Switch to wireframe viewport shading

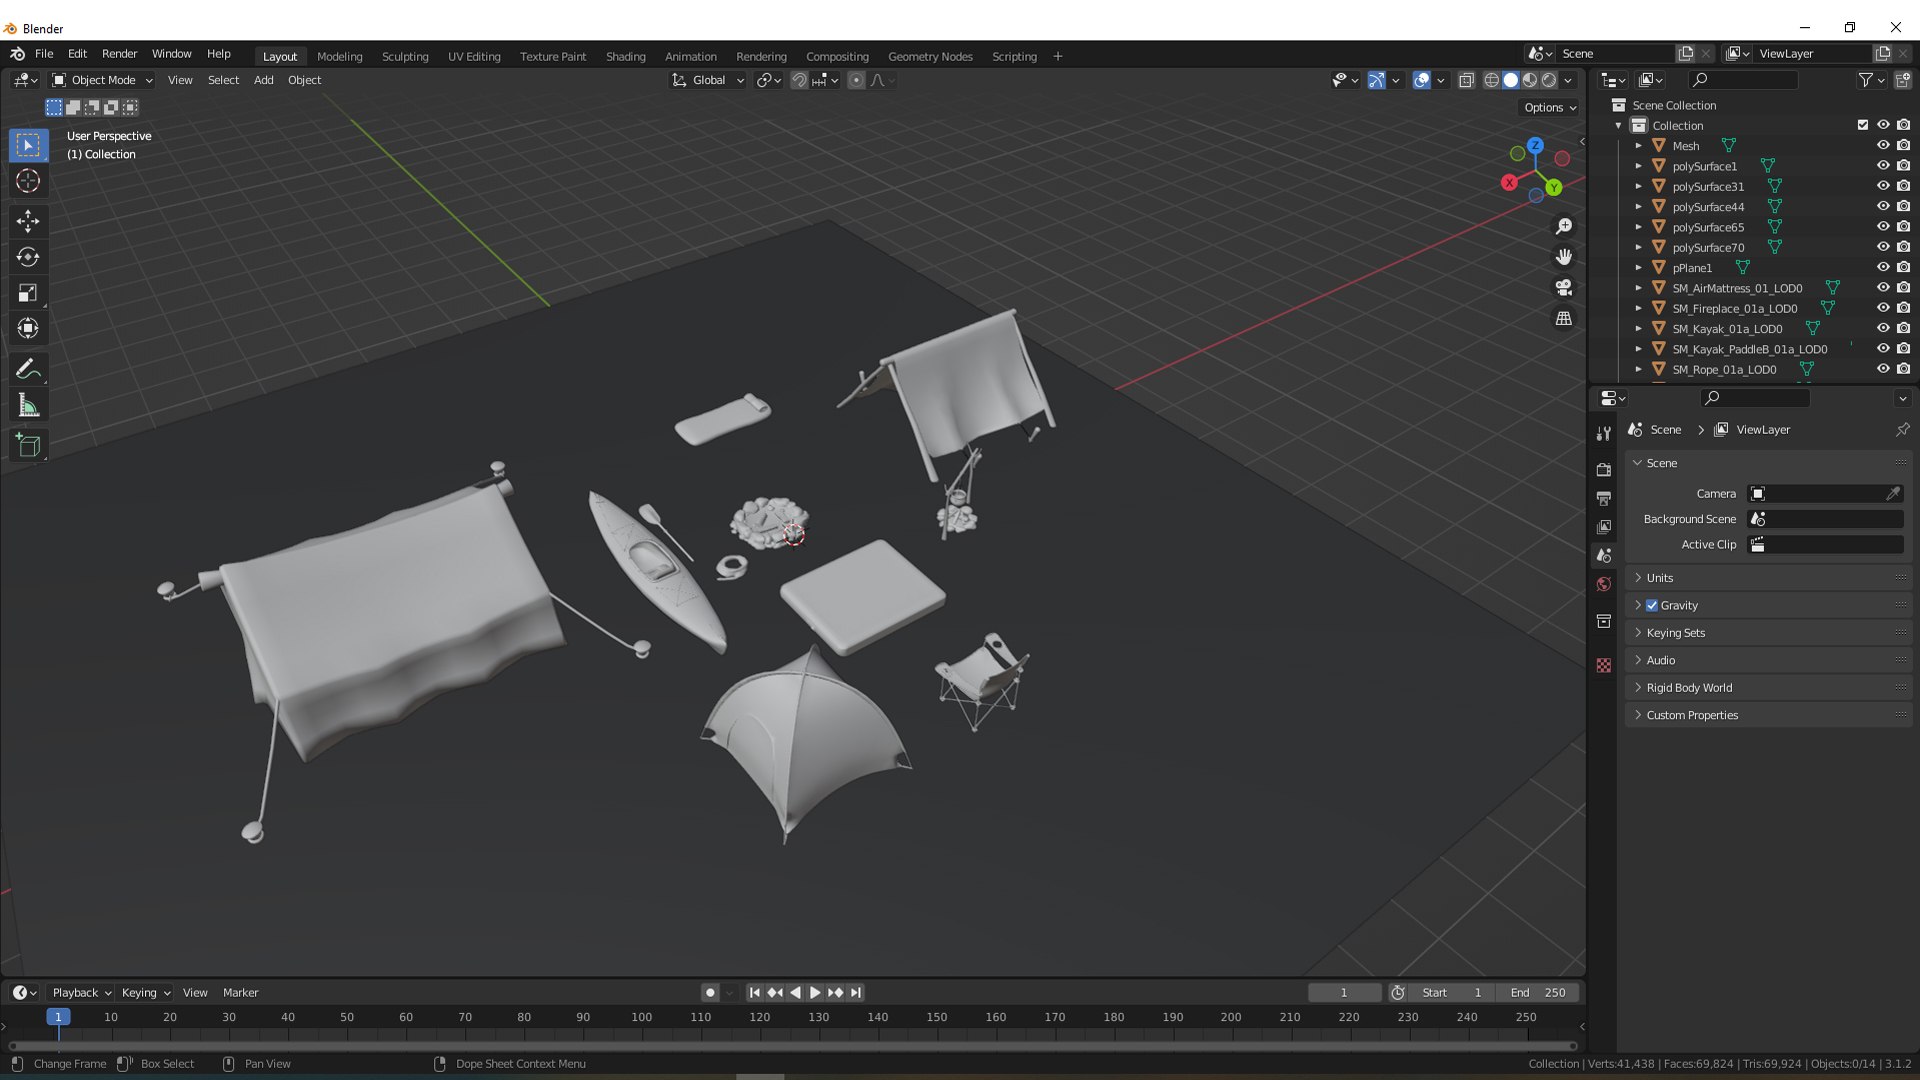(x=1491, y=80)
